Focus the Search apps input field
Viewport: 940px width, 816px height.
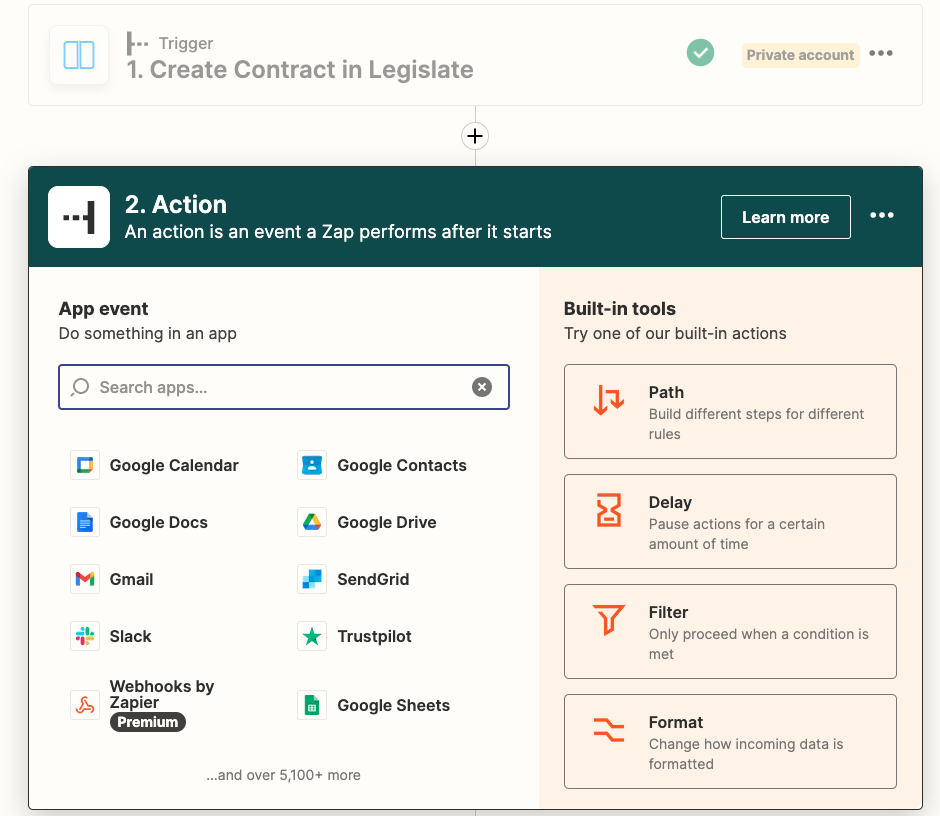pyautogui.click(x=284, y=387)
